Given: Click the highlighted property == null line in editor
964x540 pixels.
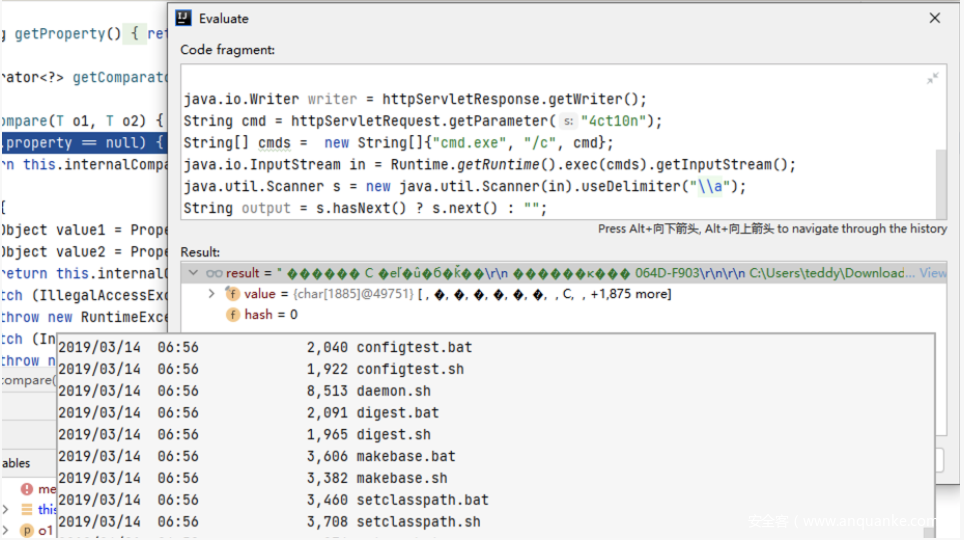Looking at the screenshot, I should tap(84, 143).
